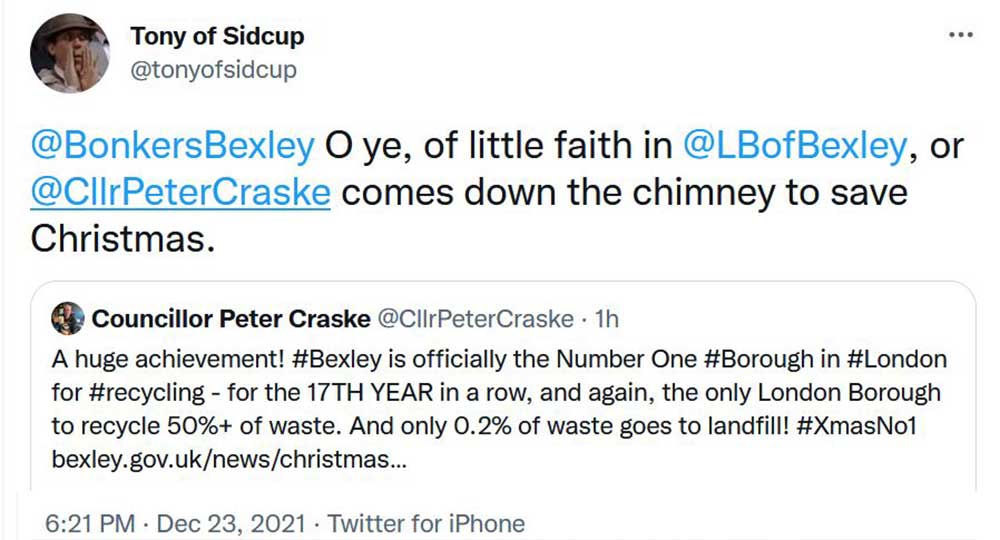This screenshot has height=540, width=1000.
Task: Click the @tonyofsidcup handle
Action: [x=213, y=70]
